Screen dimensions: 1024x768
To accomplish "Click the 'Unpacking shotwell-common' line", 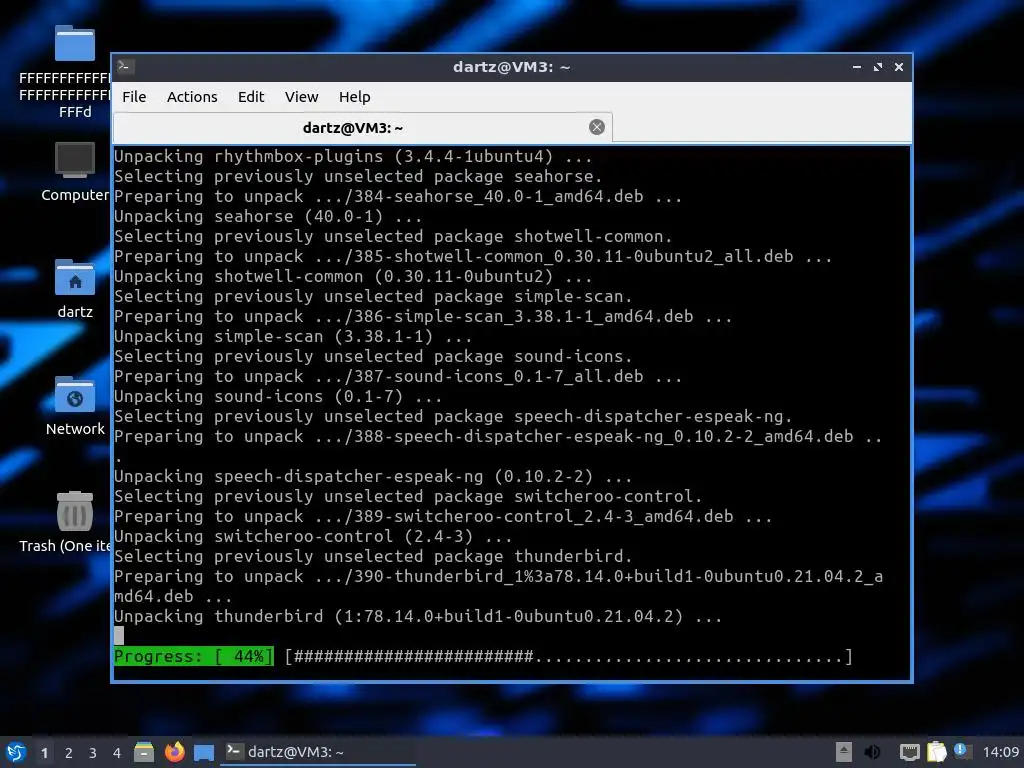I will coord(353,276).
